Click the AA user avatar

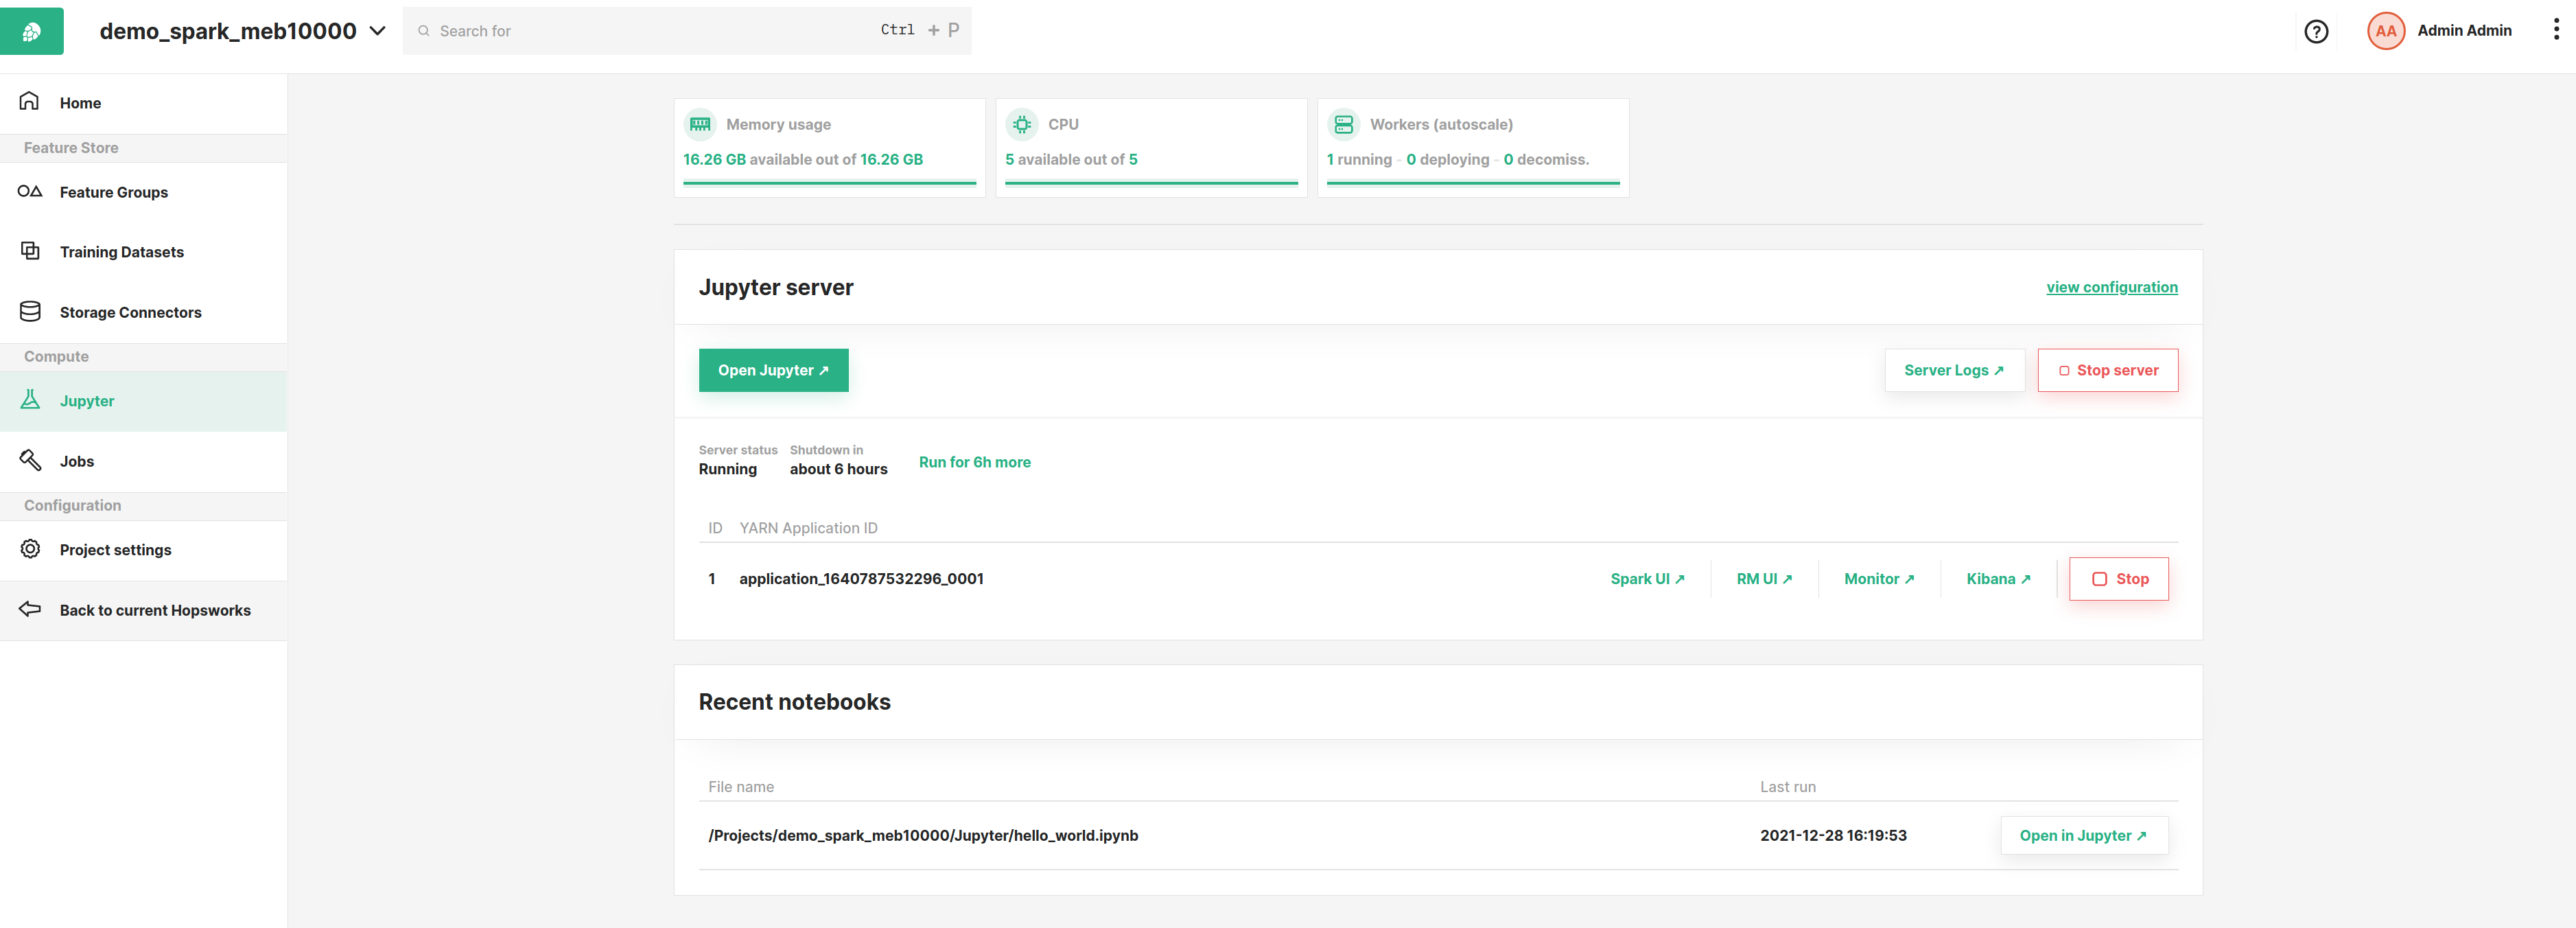pyautogui.click(x=2385, y=31)
